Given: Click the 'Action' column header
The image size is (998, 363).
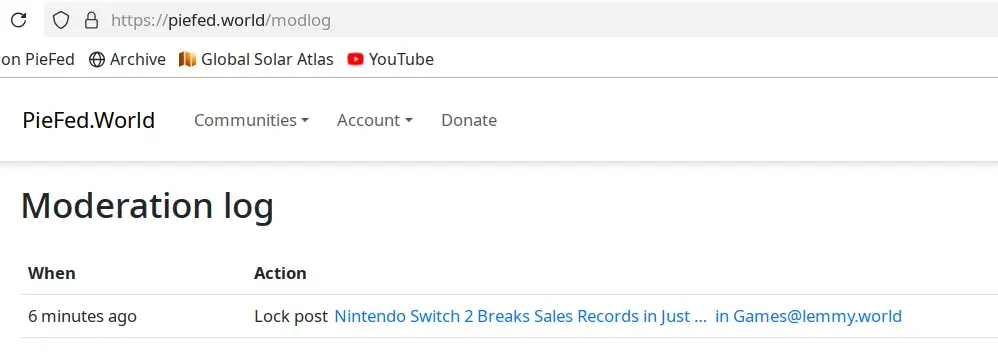Looking at the screenshot, I should coord(280,273).
